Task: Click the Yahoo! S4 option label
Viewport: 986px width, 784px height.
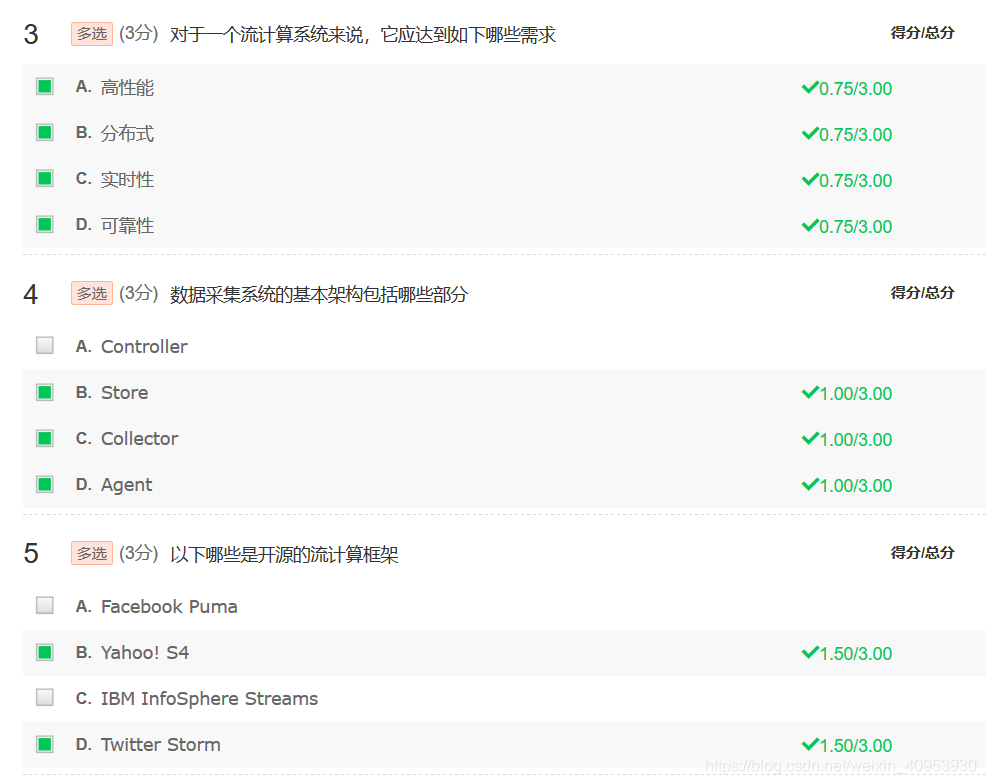Action: coord(145,653)
